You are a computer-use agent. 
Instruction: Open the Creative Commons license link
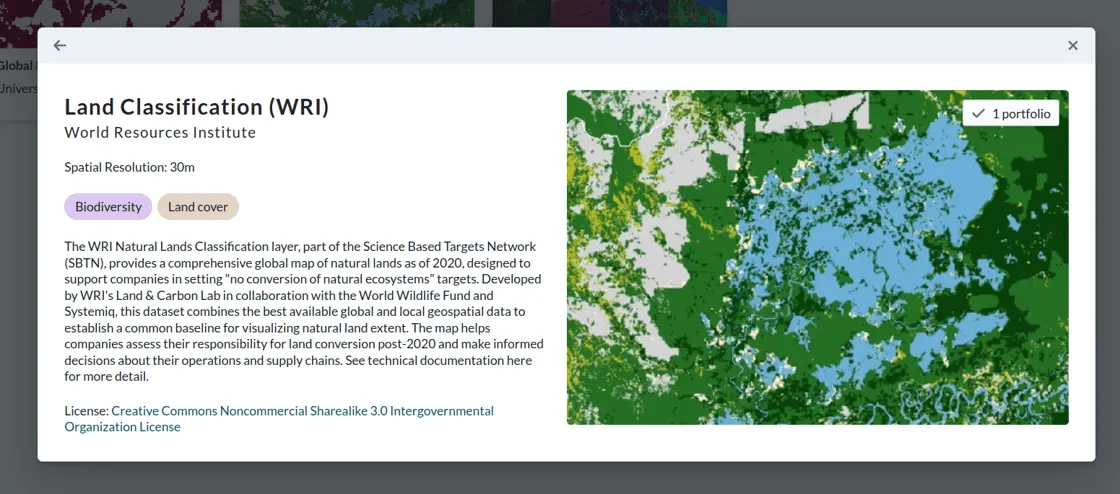pos(279,419)
